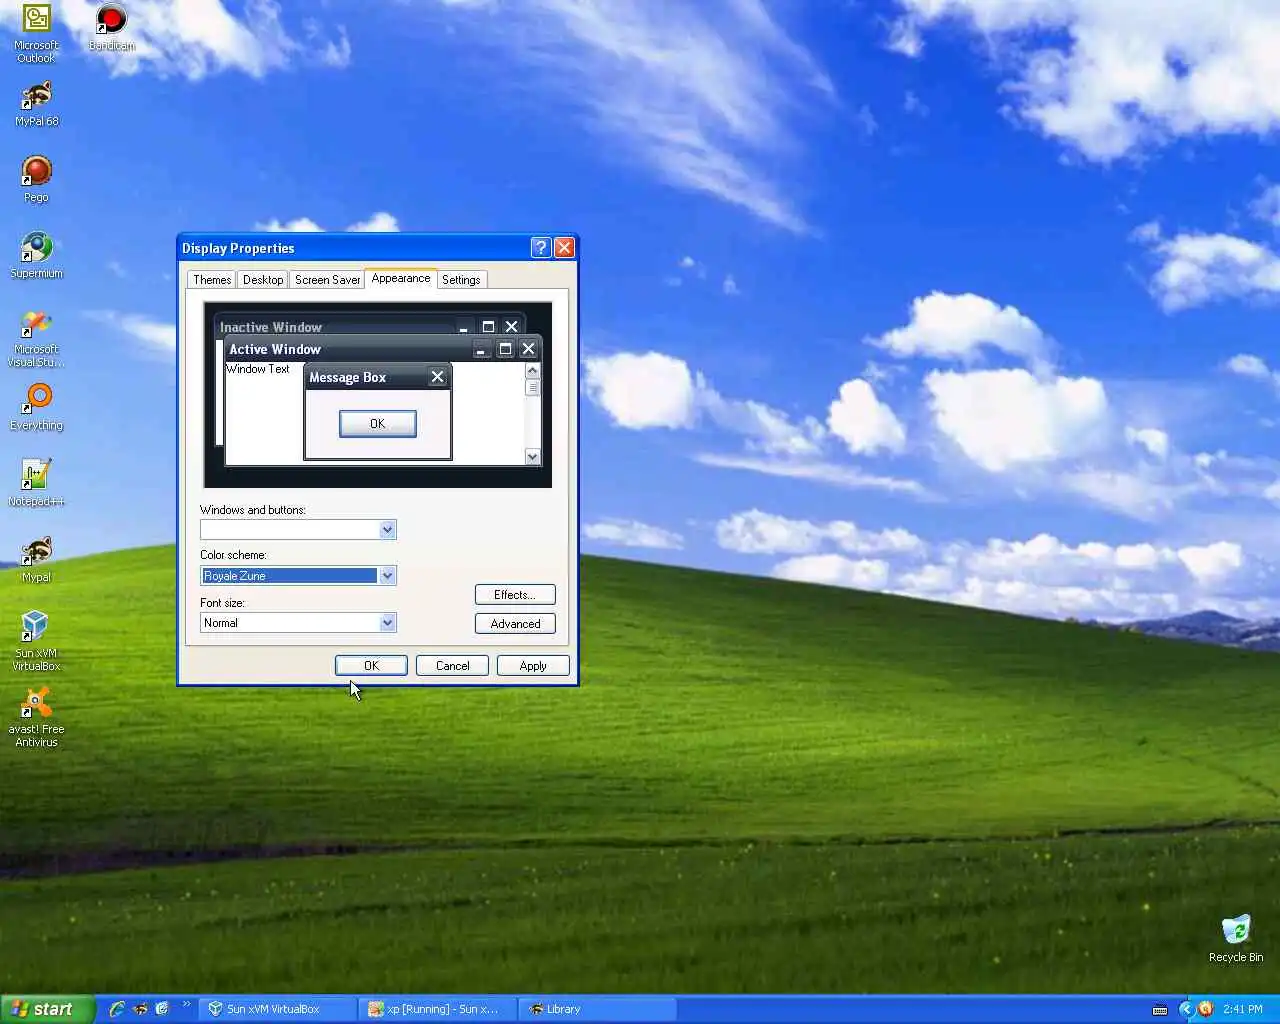Apply the appearance changes

(533, 666)
